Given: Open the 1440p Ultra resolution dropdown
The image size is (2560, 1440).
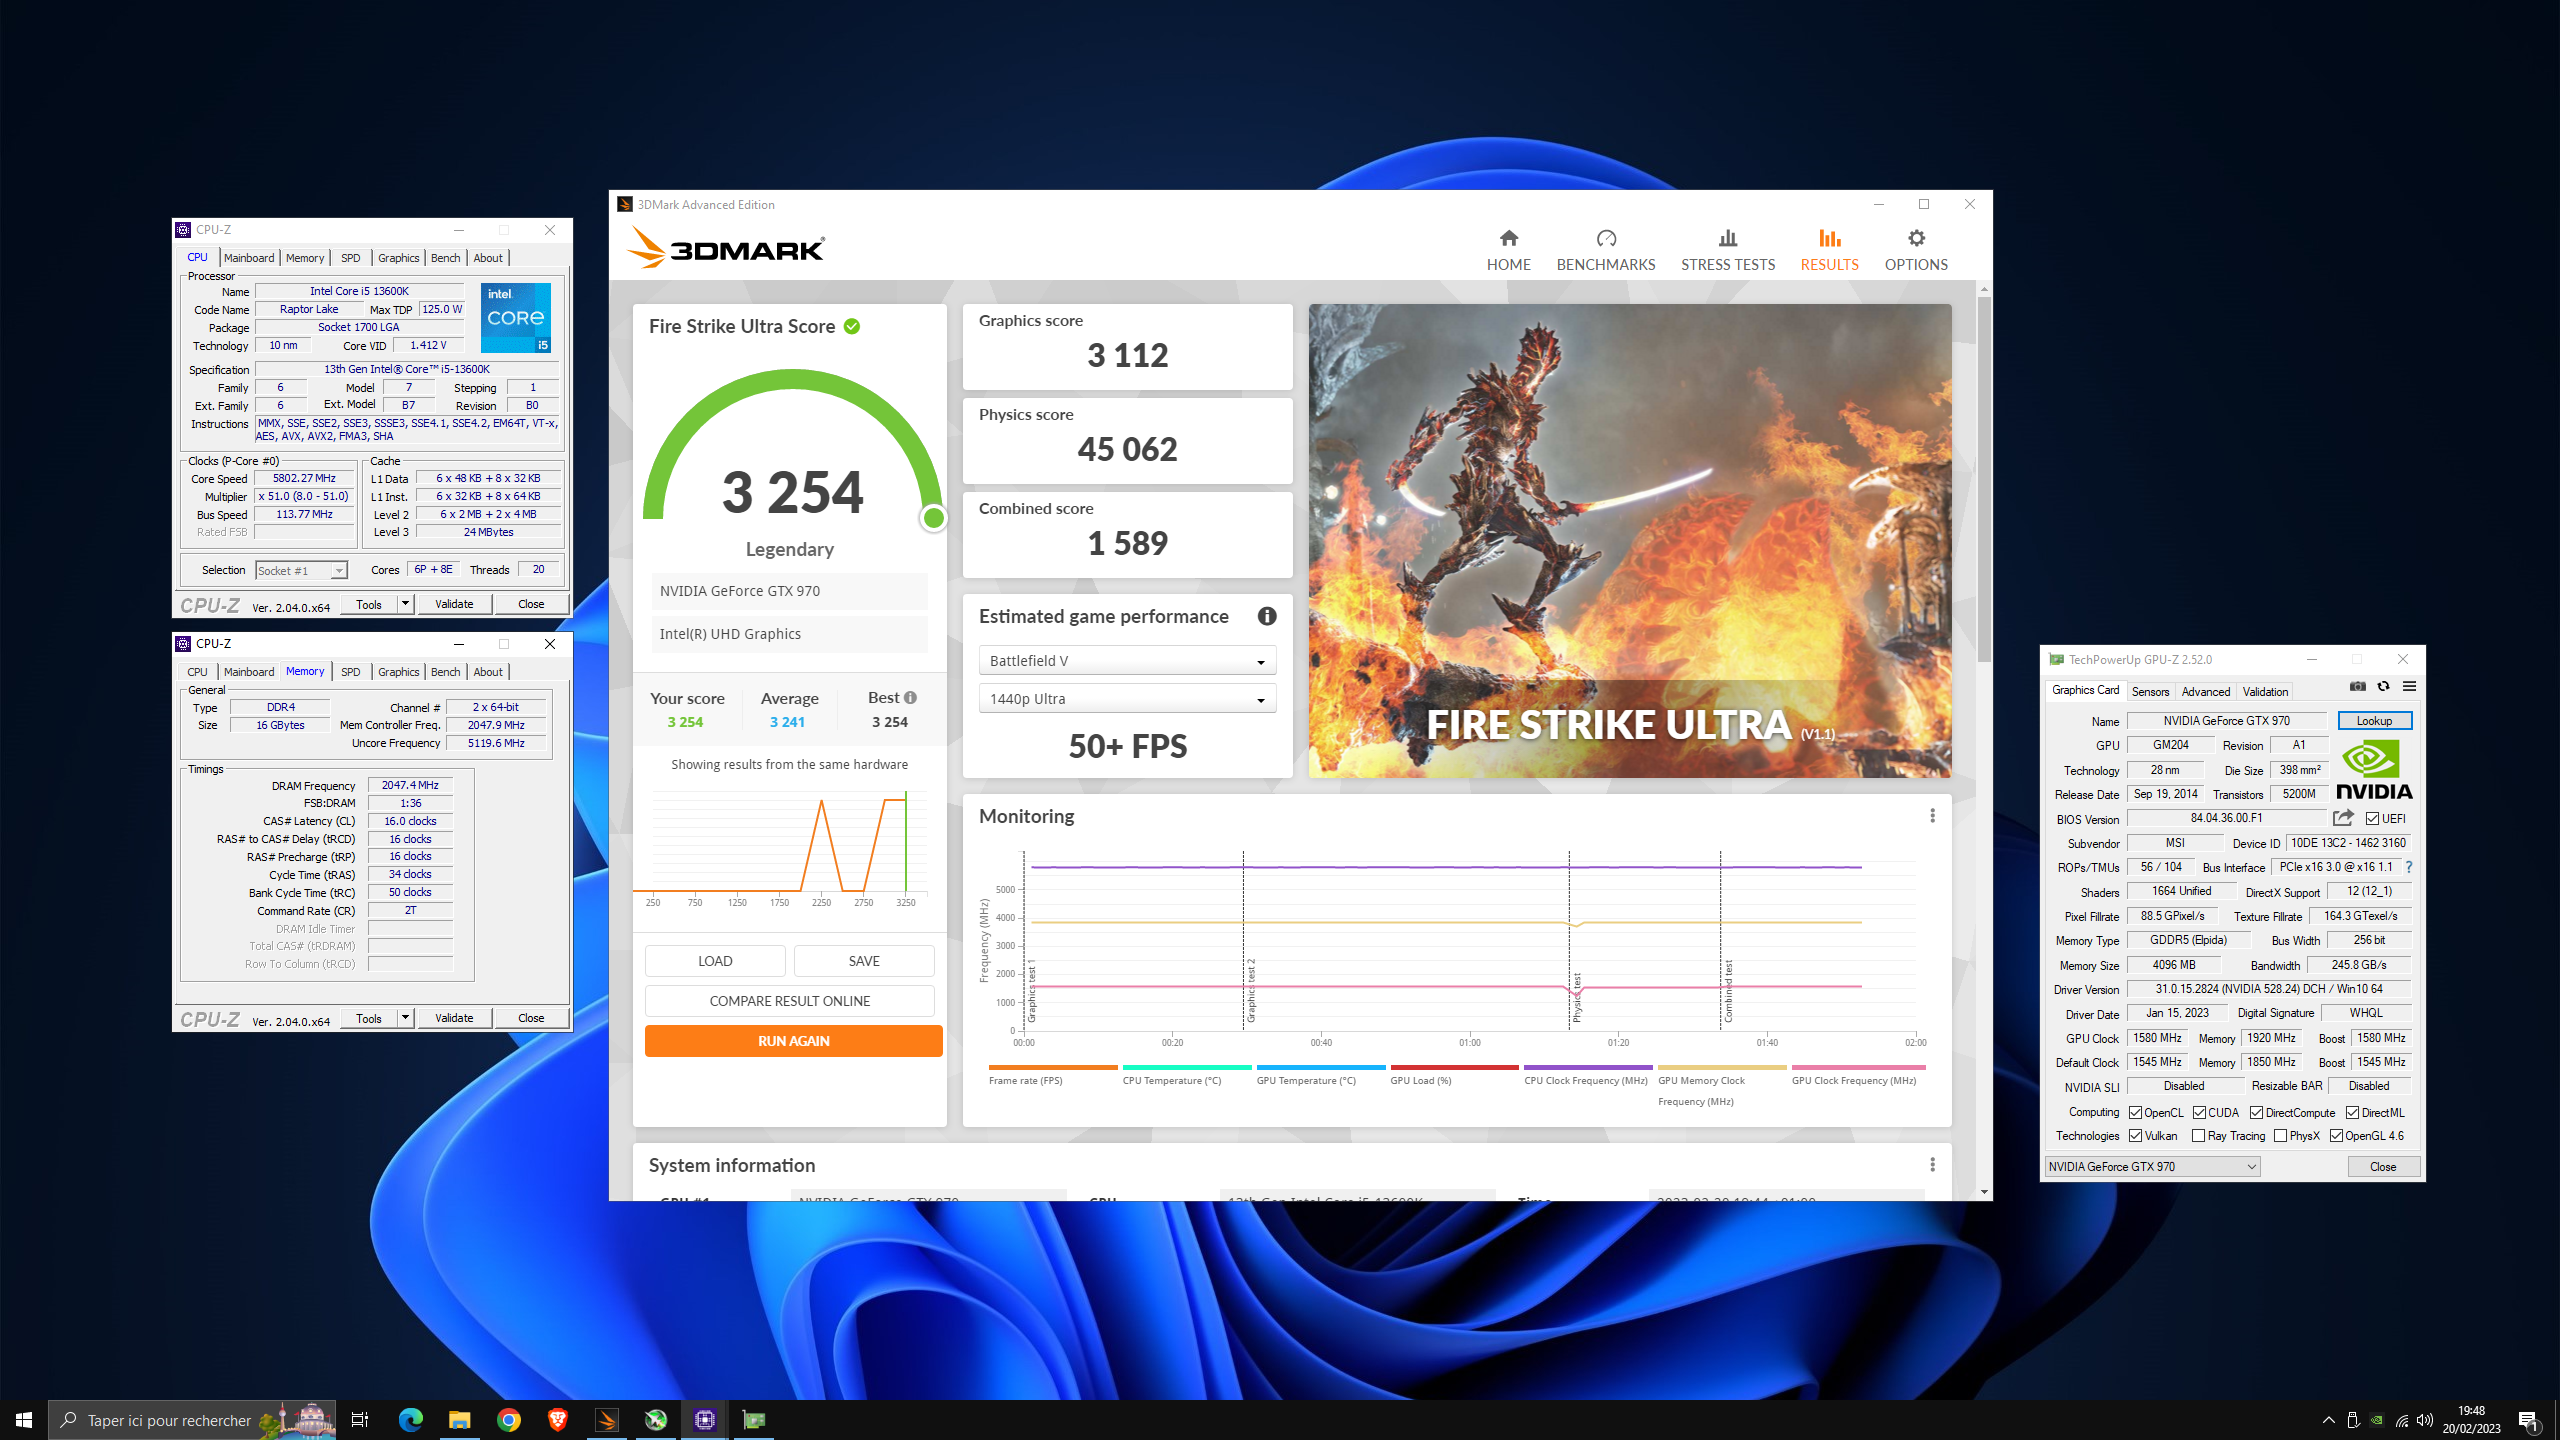Looking at the screenshot, I should (1127, 699).
